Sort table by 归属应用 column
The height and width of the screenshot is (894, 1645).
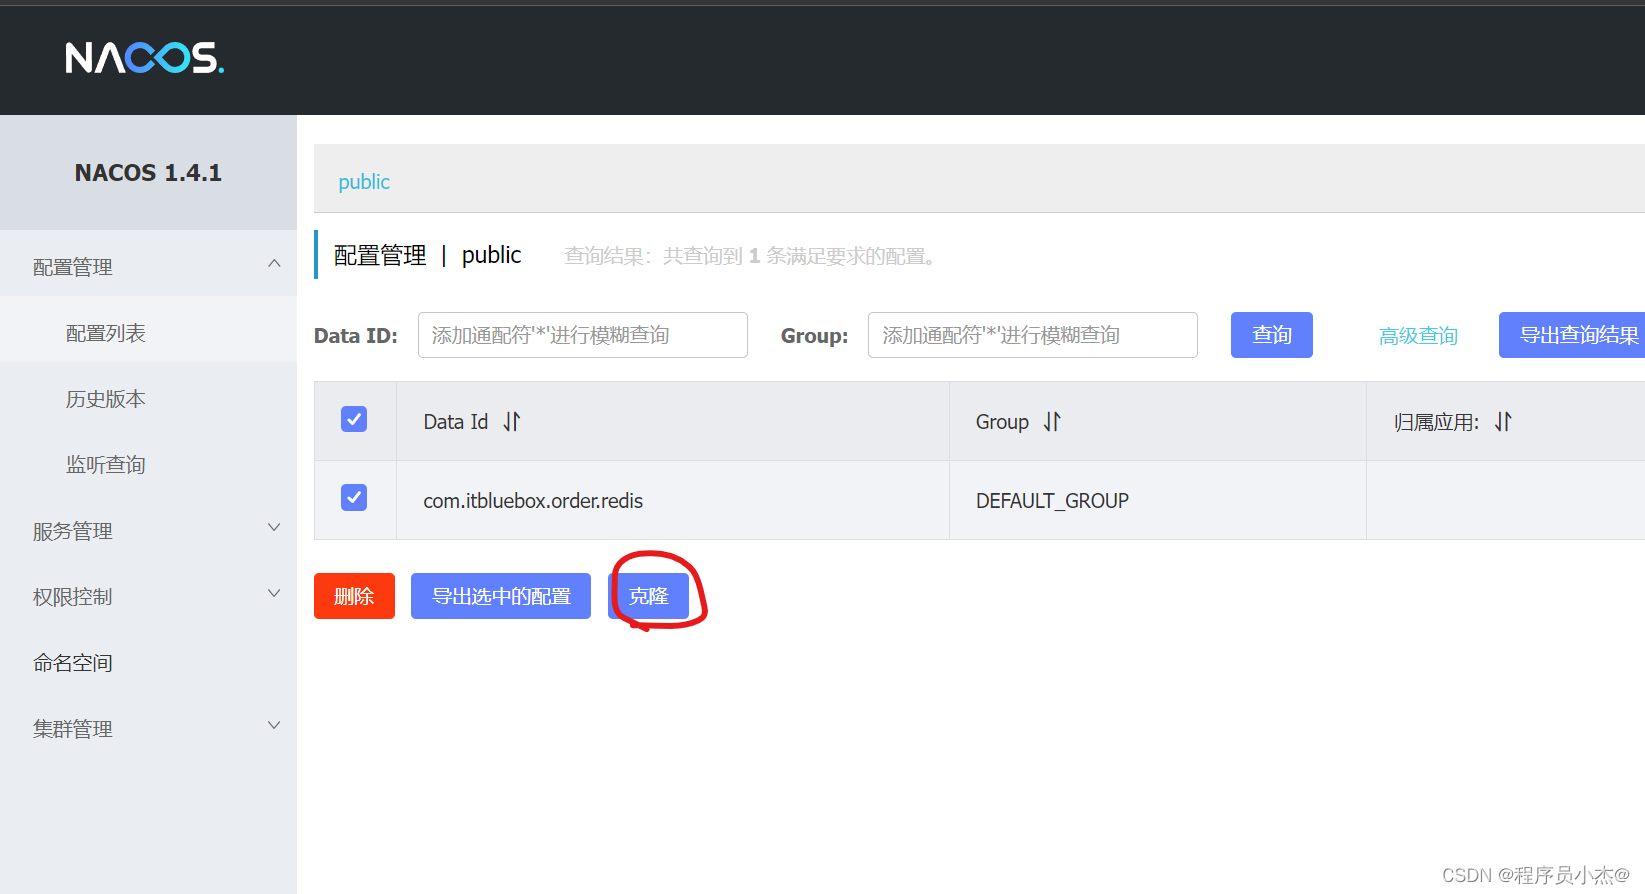(x=1503, y=422)
